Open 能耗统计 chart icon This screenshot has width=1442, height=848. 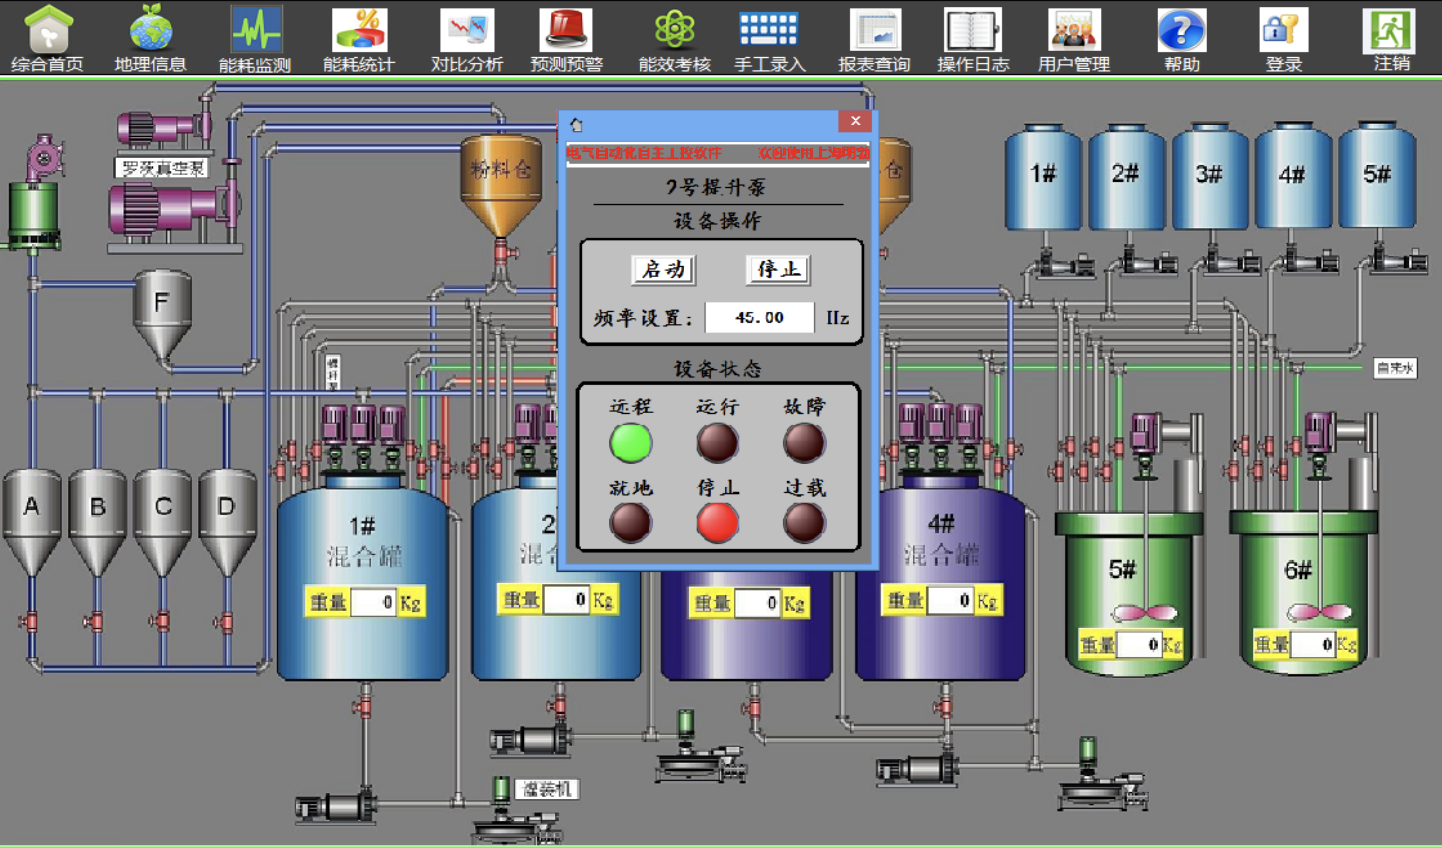pos(359,29)
